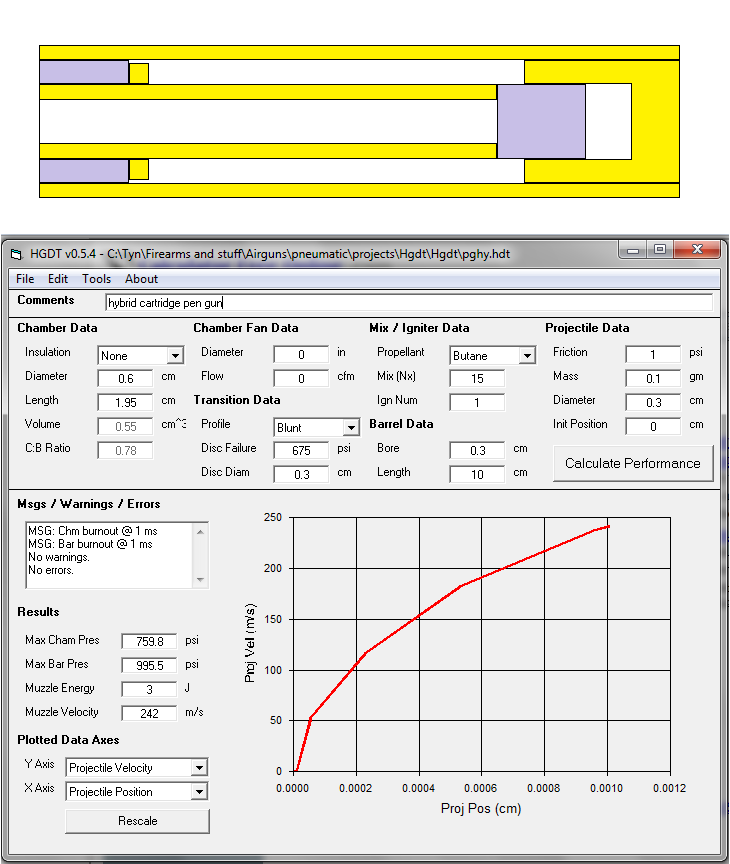Open the Transition Profile dropdown
This screenshot has height=864, width=730.
(350, 428)
